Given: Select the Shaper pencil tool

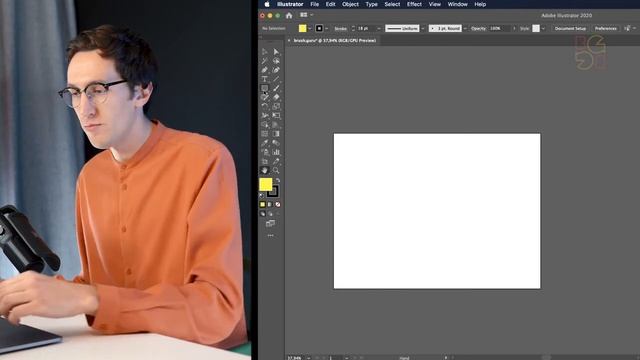Looking at the screenshot, I should pos(264,97).
